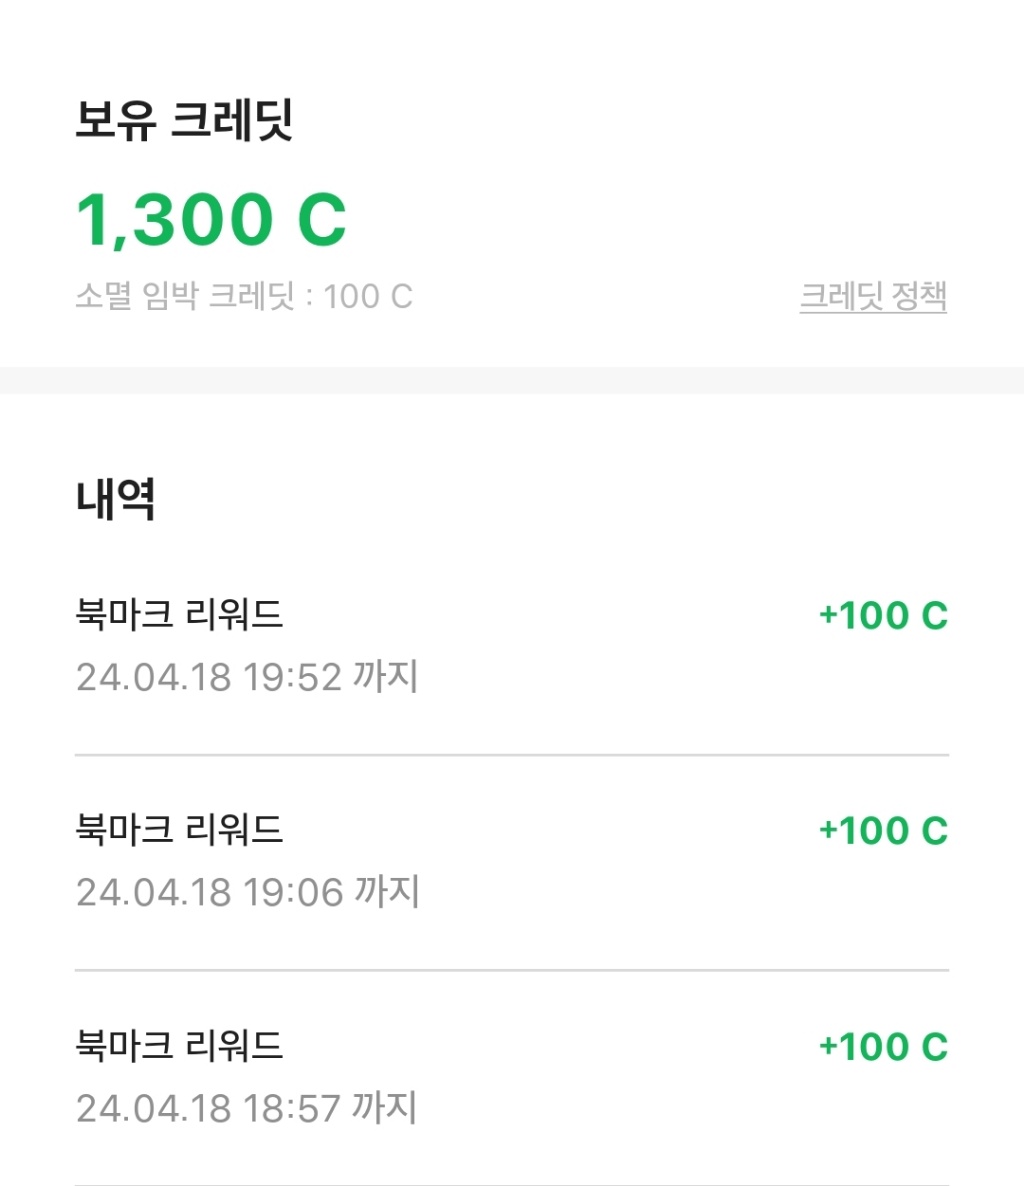Screen dimensions: 1024x1186
Task: Tap the 내역 section heading
Action: (x=116, y=498)
